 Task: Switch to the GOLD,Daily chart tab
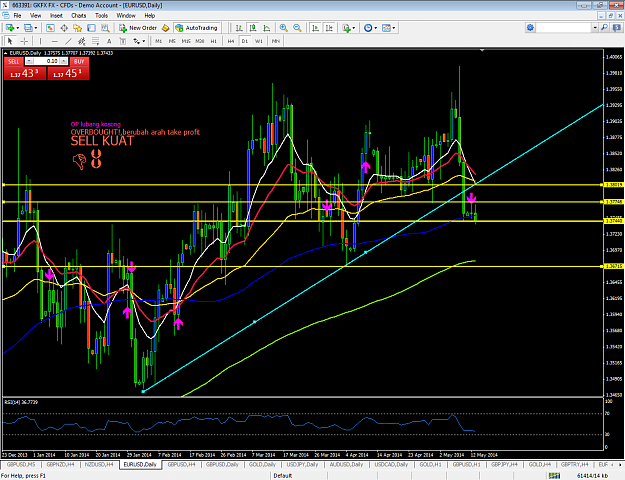point(262,465)
